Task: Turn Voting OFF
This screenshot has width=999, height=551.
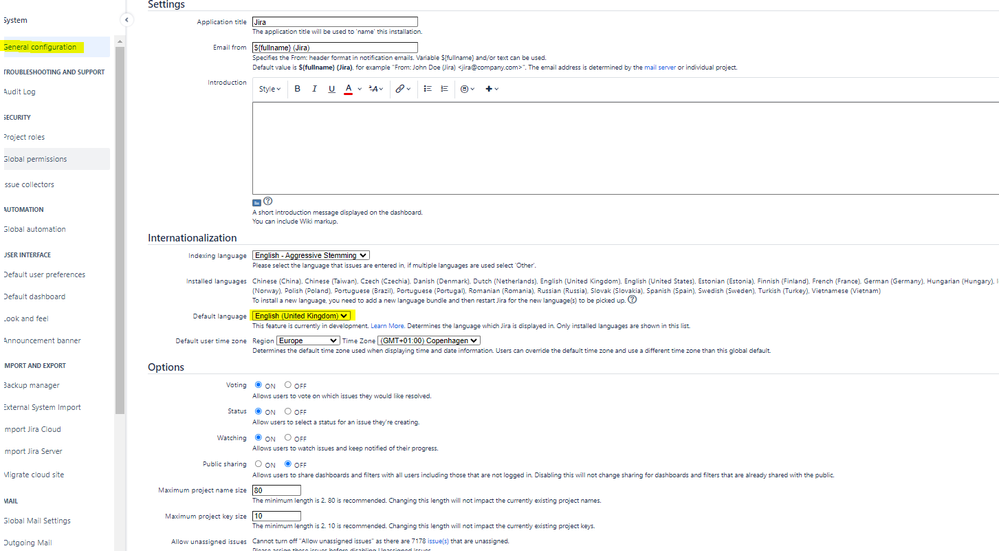Action: point(288,385)
